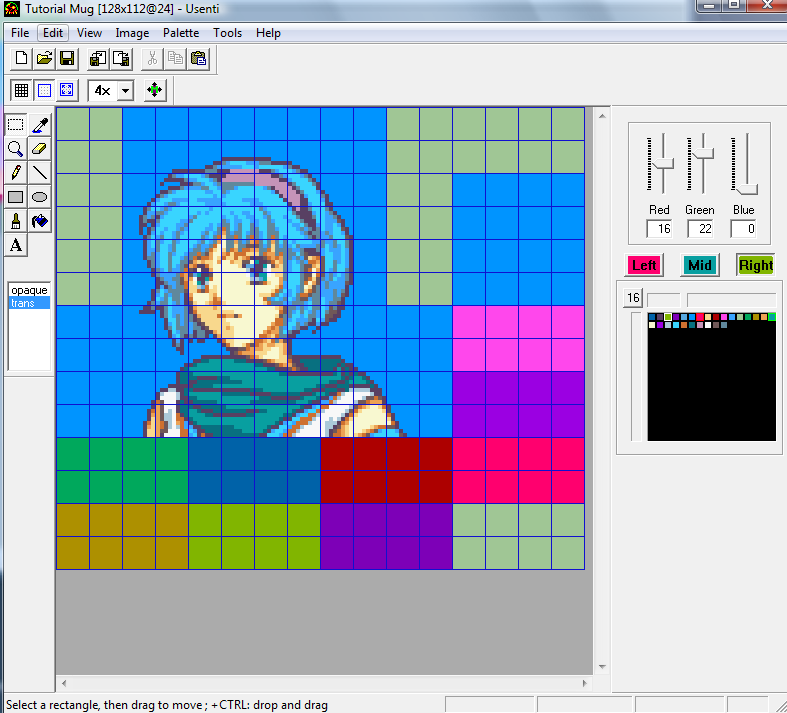Viewport: 787px width, 713px height.
Task: Click the Save As icon
Action: tap(98, 59)
